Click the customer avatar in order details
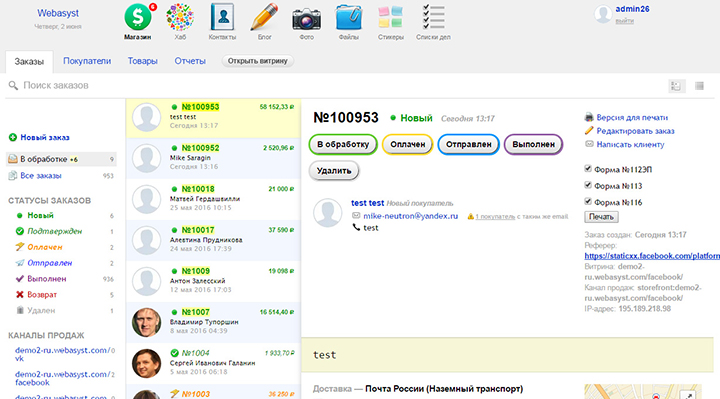This screenshot has height=399, width=720. pyautogui.click(x=327, y=213)
